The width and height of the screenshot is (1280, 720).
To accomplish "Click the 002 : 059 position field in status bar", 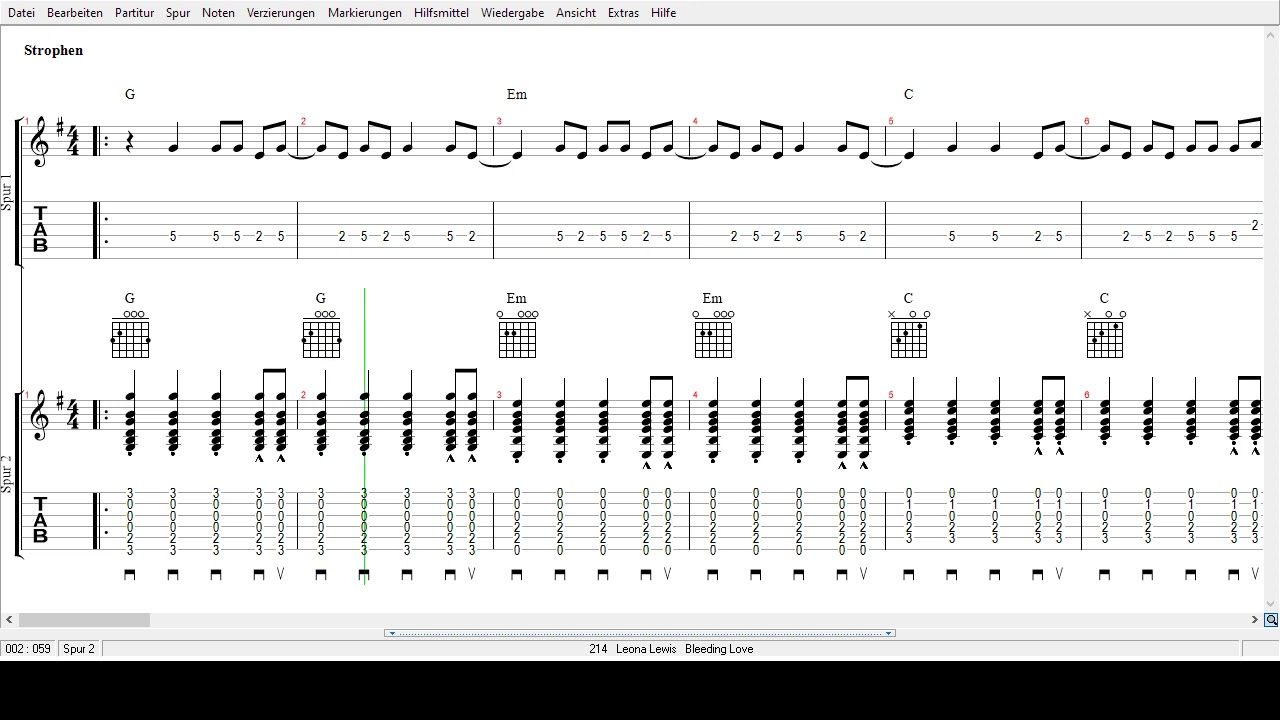I will tap(28, 649).
